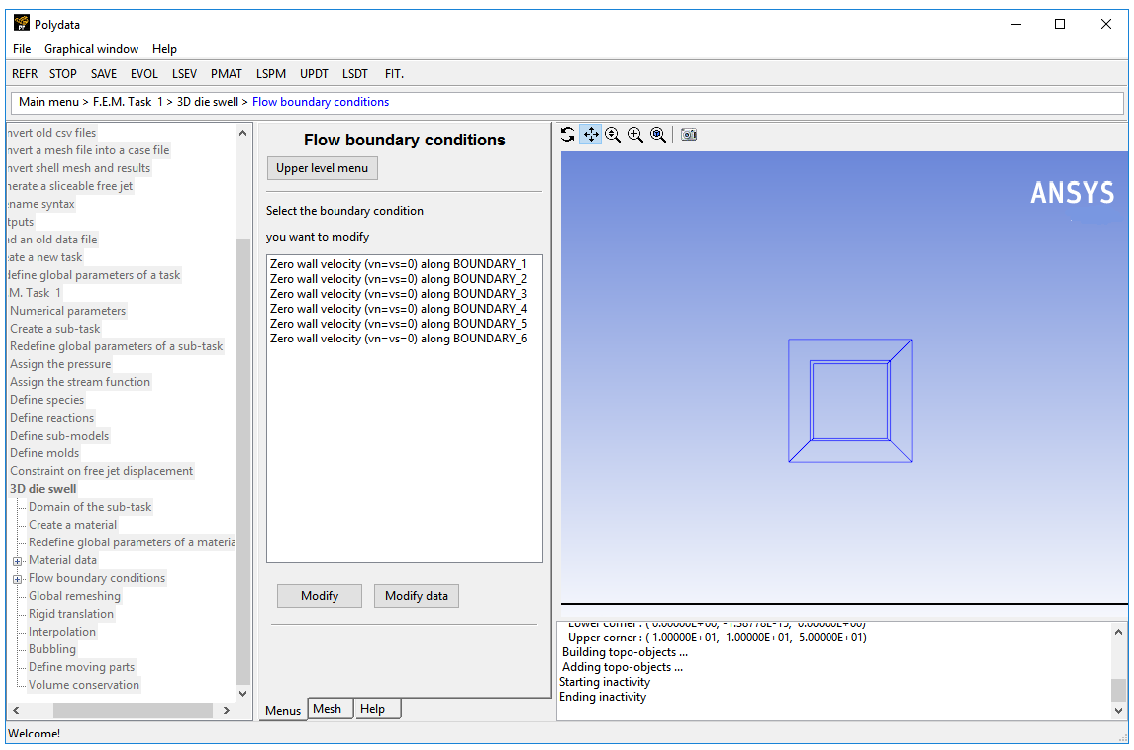Select Define moving parts in the tree
Screen dimensions: 1134x750
pyautogui.click(x=82, y=667)
